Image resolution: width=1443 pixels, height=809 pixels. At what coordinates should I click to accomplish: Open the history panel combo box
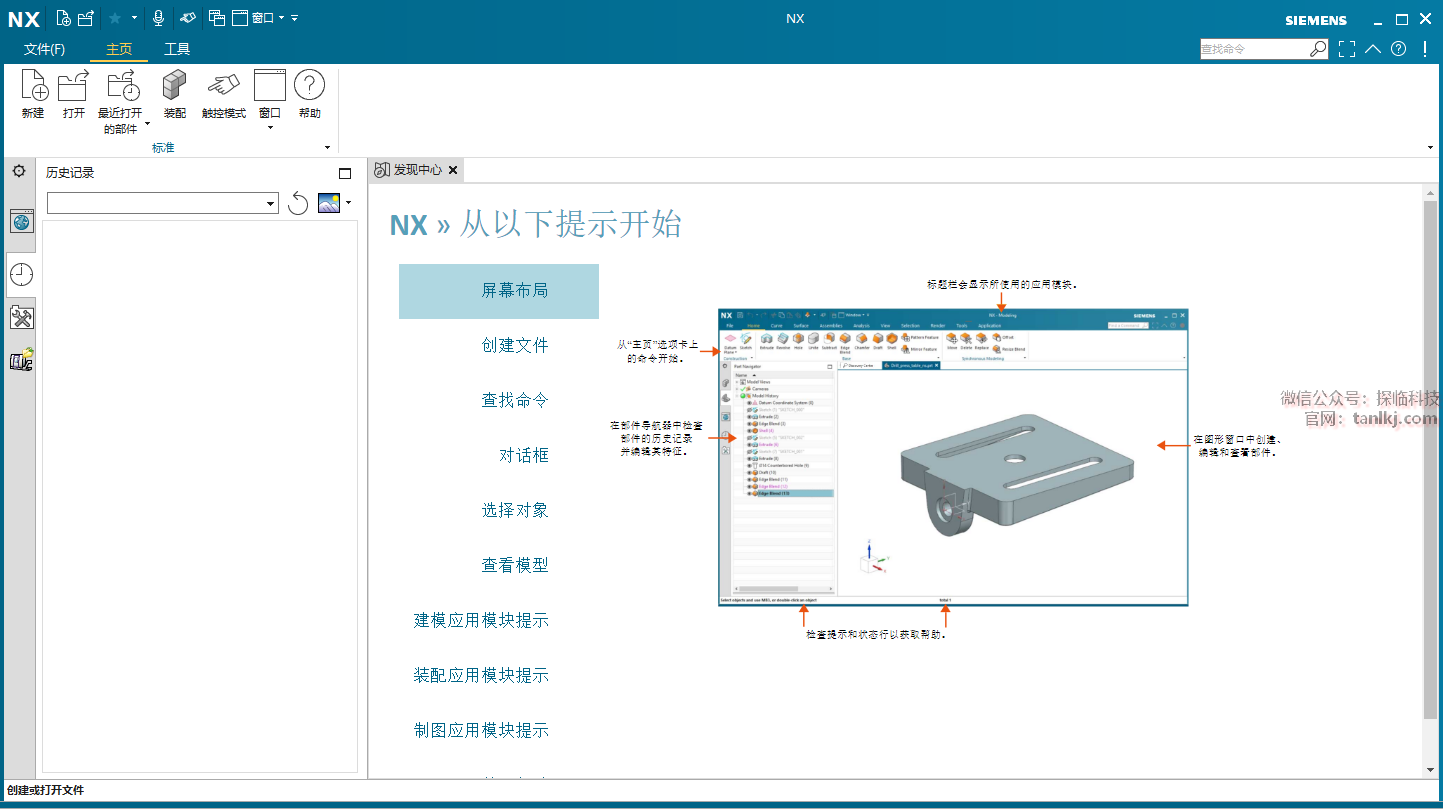click(x=163, y=204)
